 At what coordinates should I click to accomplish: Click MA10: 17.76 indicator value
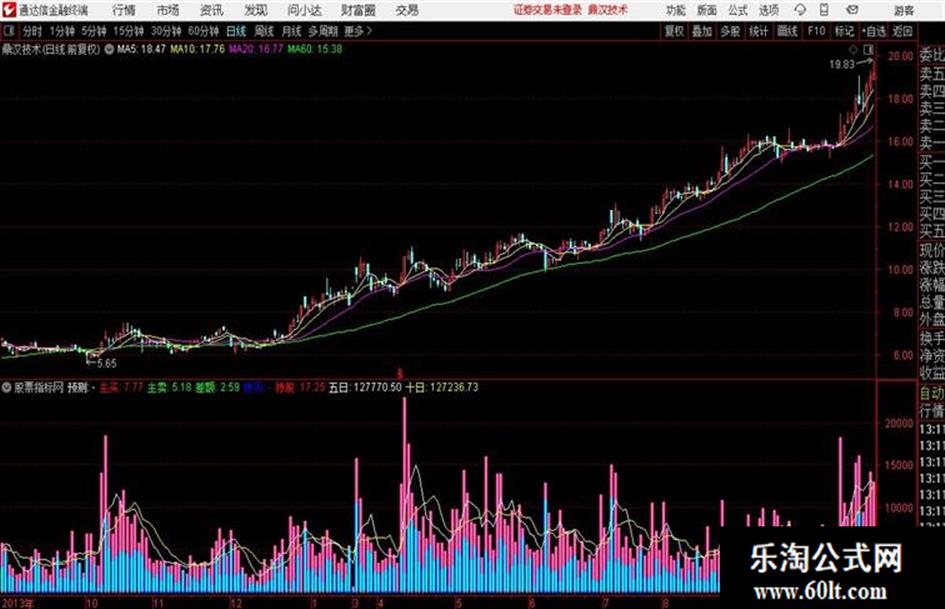tap(197, 49)
